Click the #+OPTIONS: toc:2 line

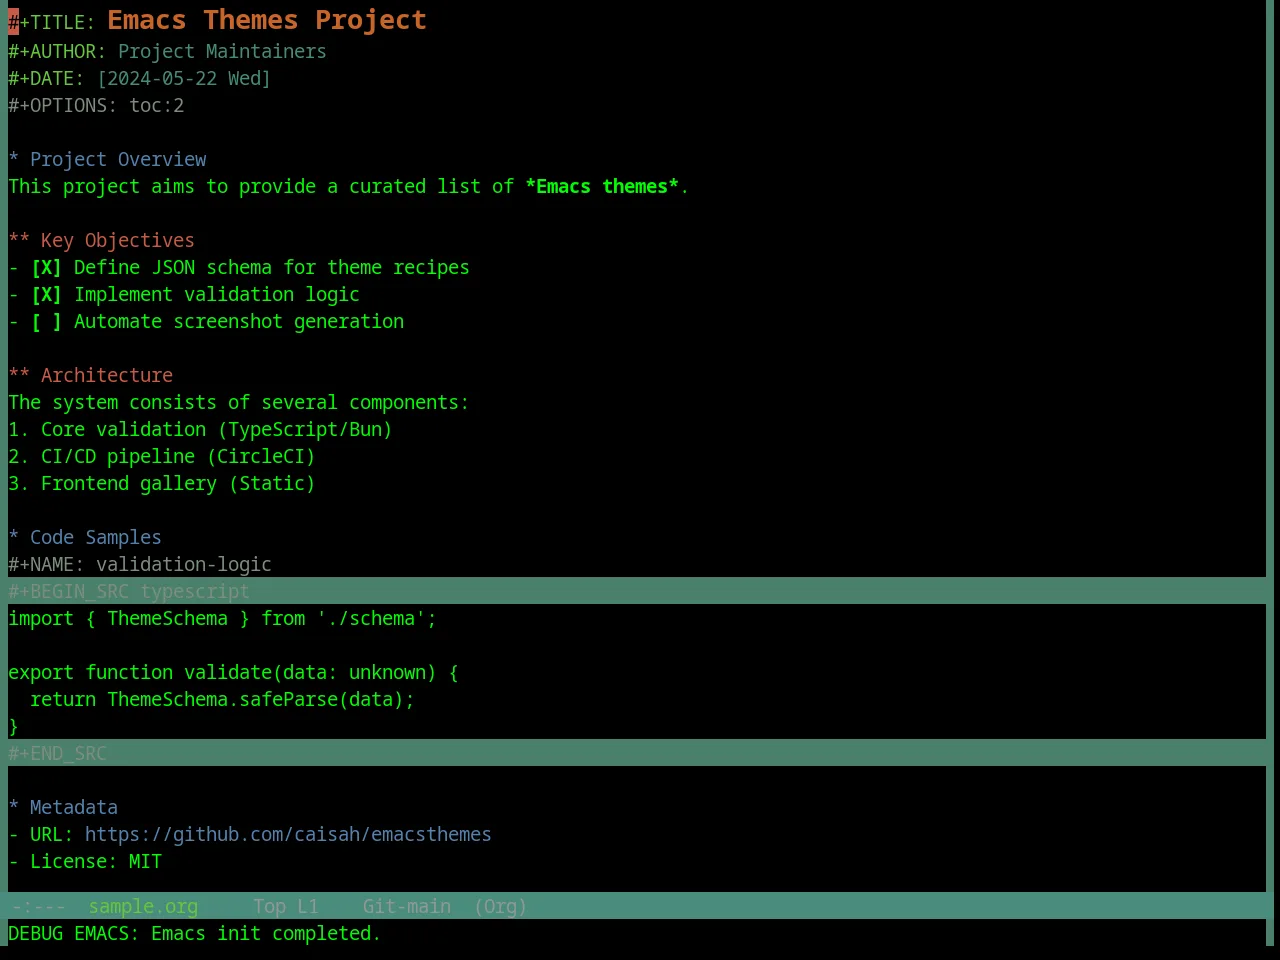(96, 106)
